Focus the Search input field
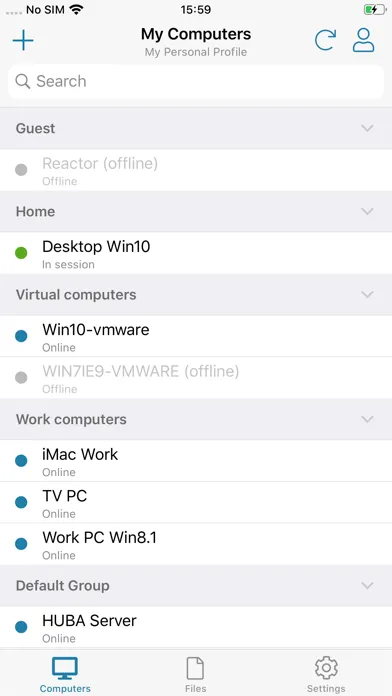This screenshot has height=696, width=392. tap(196, 82)
